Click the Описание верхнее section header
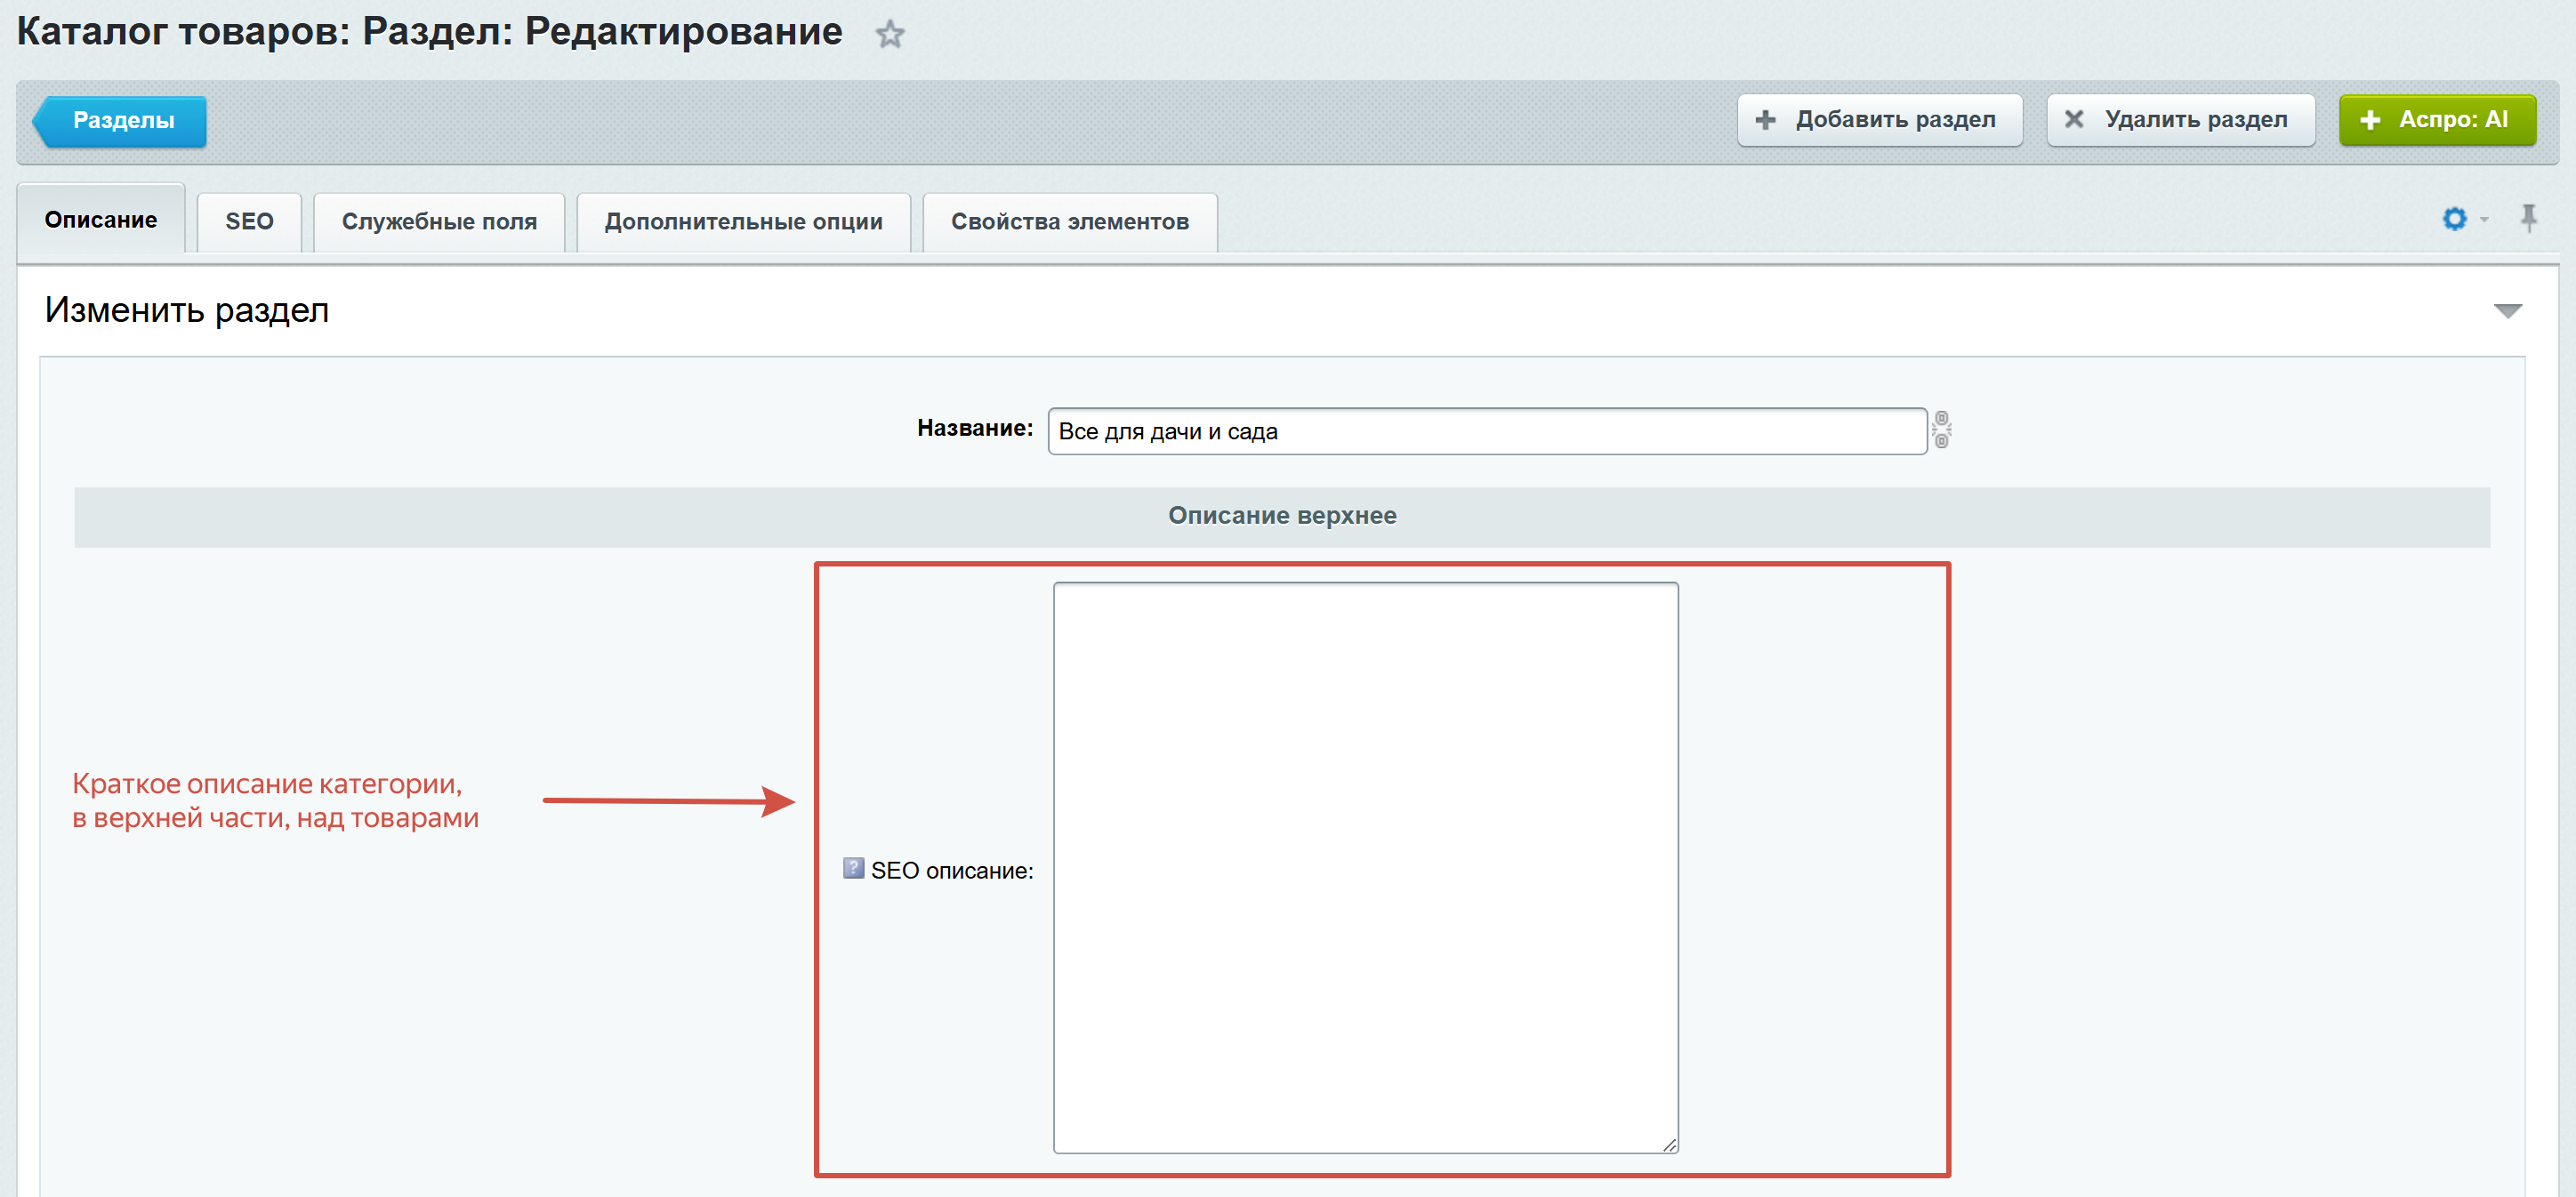The image size is (2576, 1197). coord(1281,516)
